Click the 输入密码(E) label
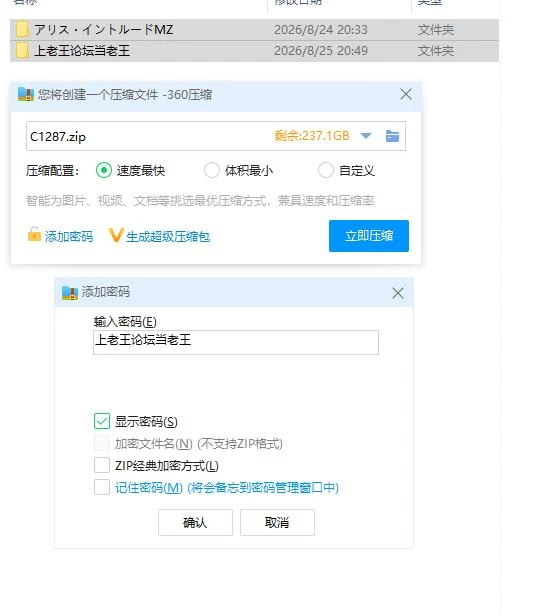Image resolution: width=555 pixels, height=616 pixels. point(125,322)
